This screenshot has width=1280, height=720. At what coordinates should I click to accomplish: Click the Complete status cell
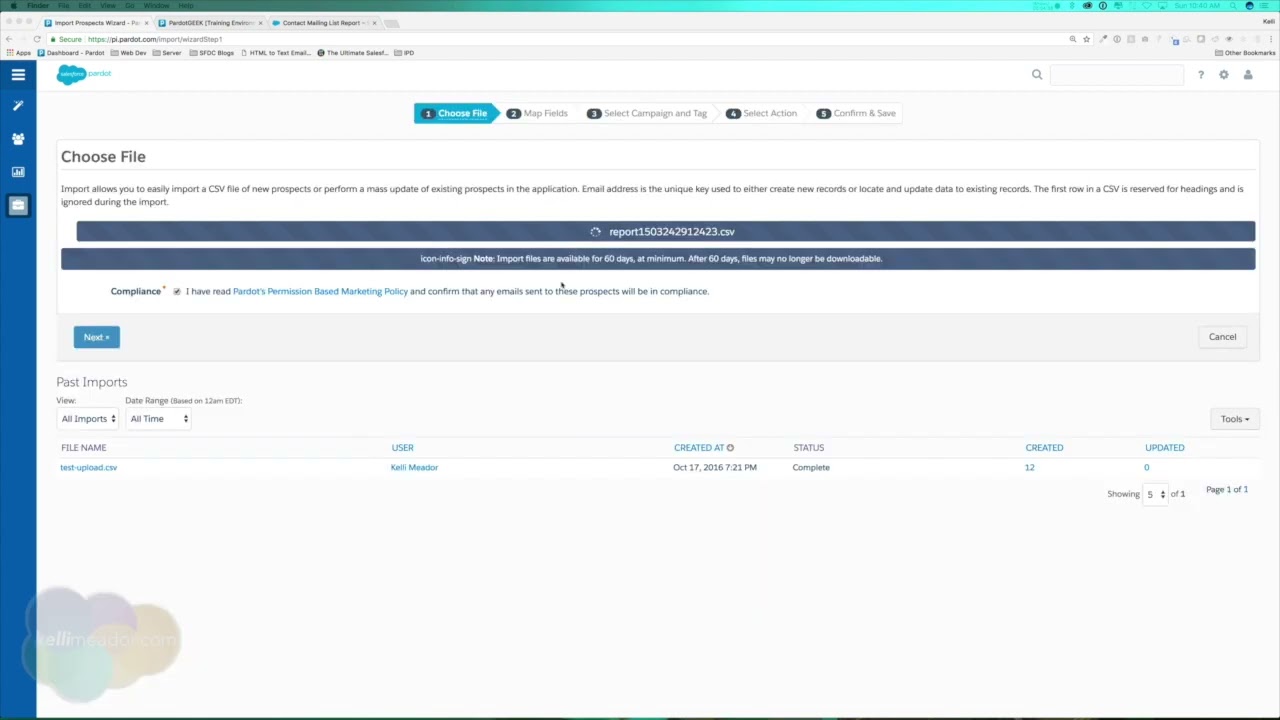coord(811,468)
